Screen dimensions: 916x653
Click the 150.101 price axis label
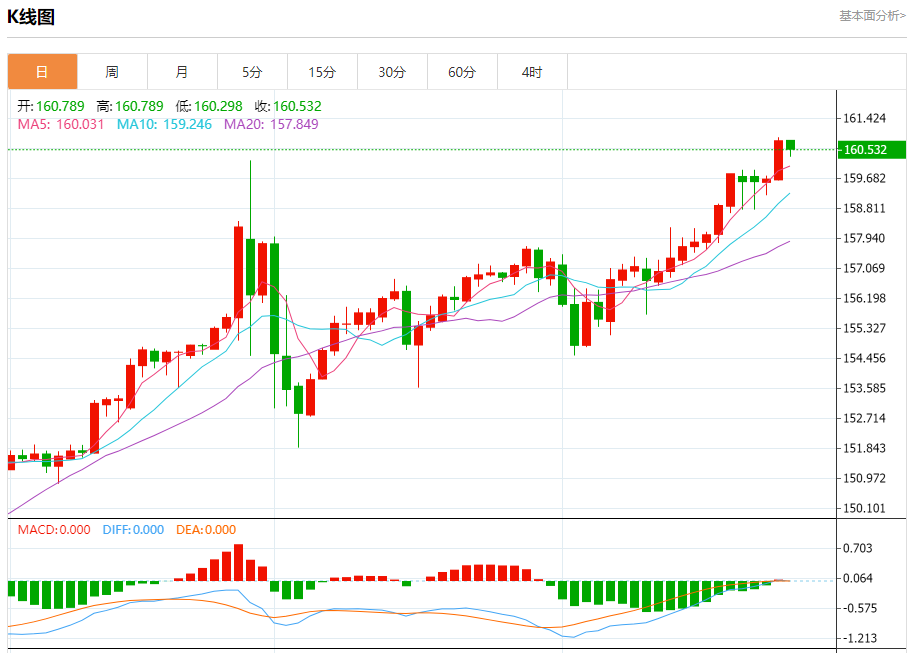tap(864, 509)
